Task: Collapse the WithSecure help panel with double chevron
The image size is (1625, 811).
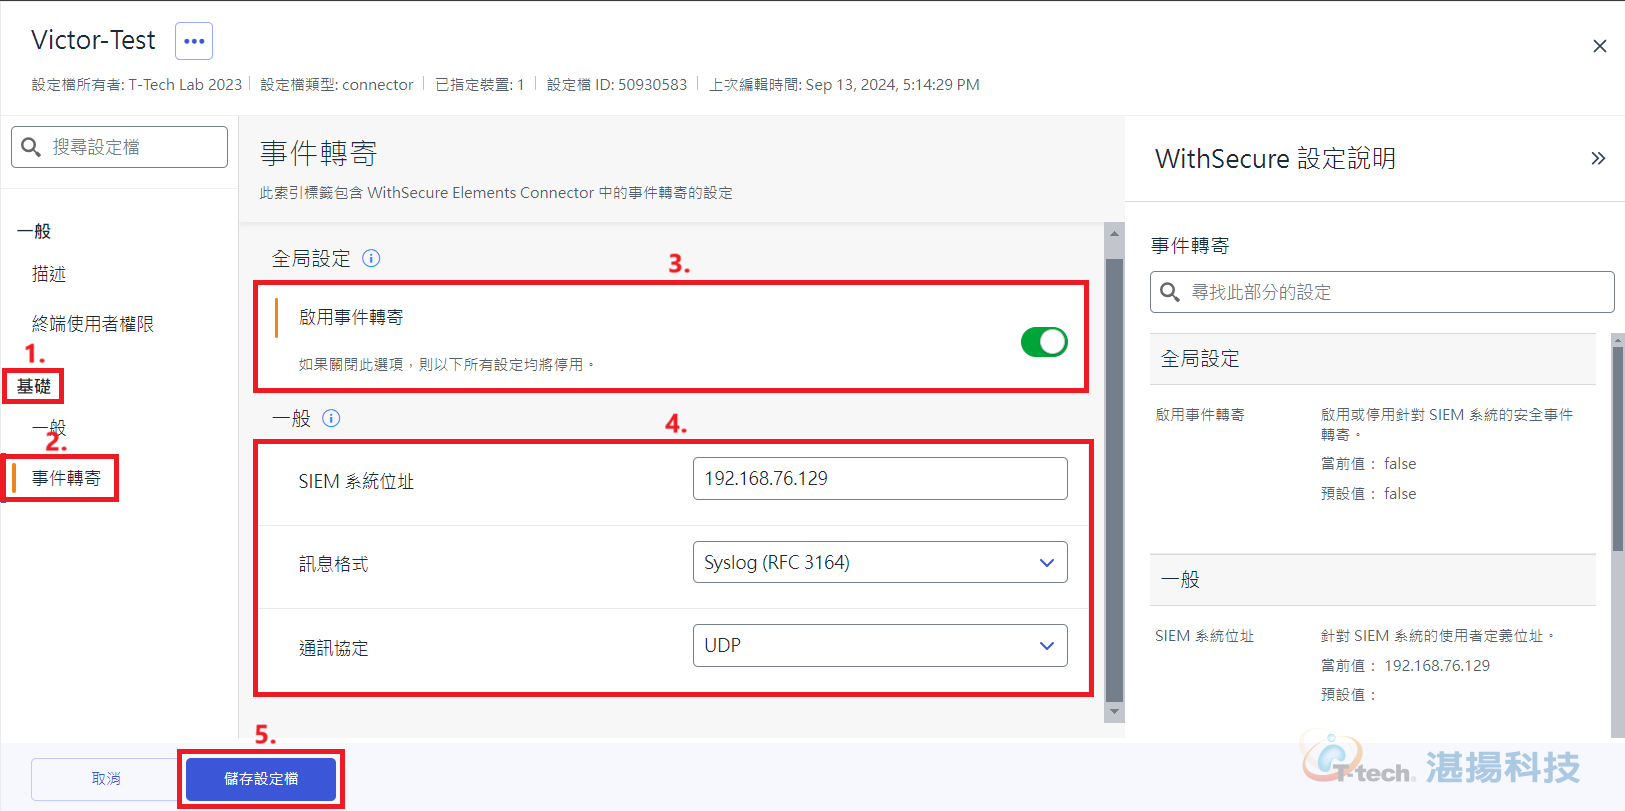Action: 1598,158
